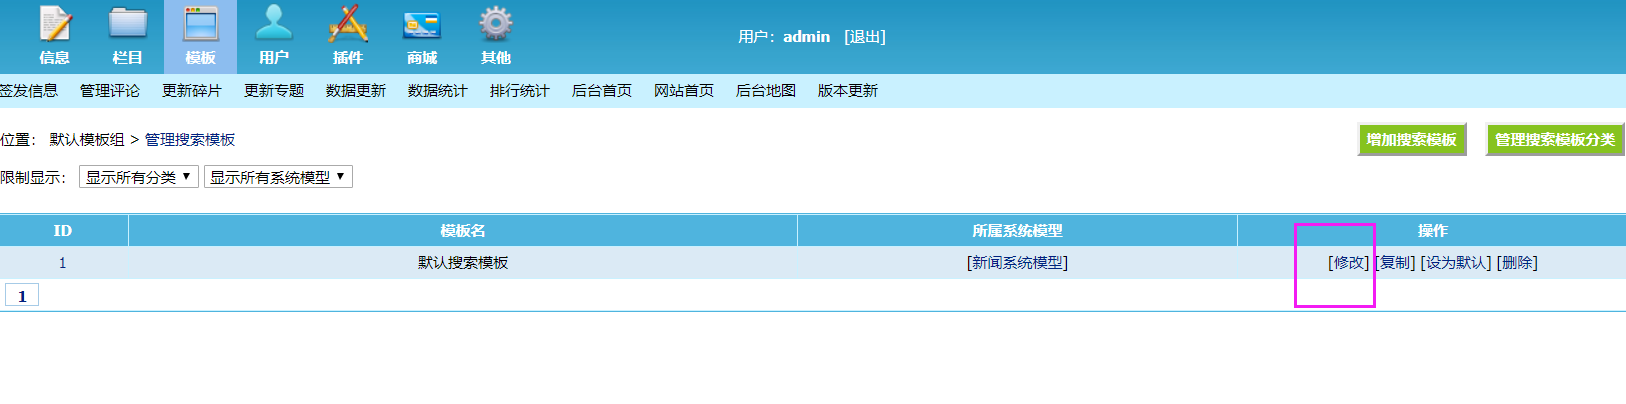Image resolution: width=1626 pixels, height=404 pixels.
Task: Click 默认模板组 breadcrumb text
Action: tap(87, 140)
